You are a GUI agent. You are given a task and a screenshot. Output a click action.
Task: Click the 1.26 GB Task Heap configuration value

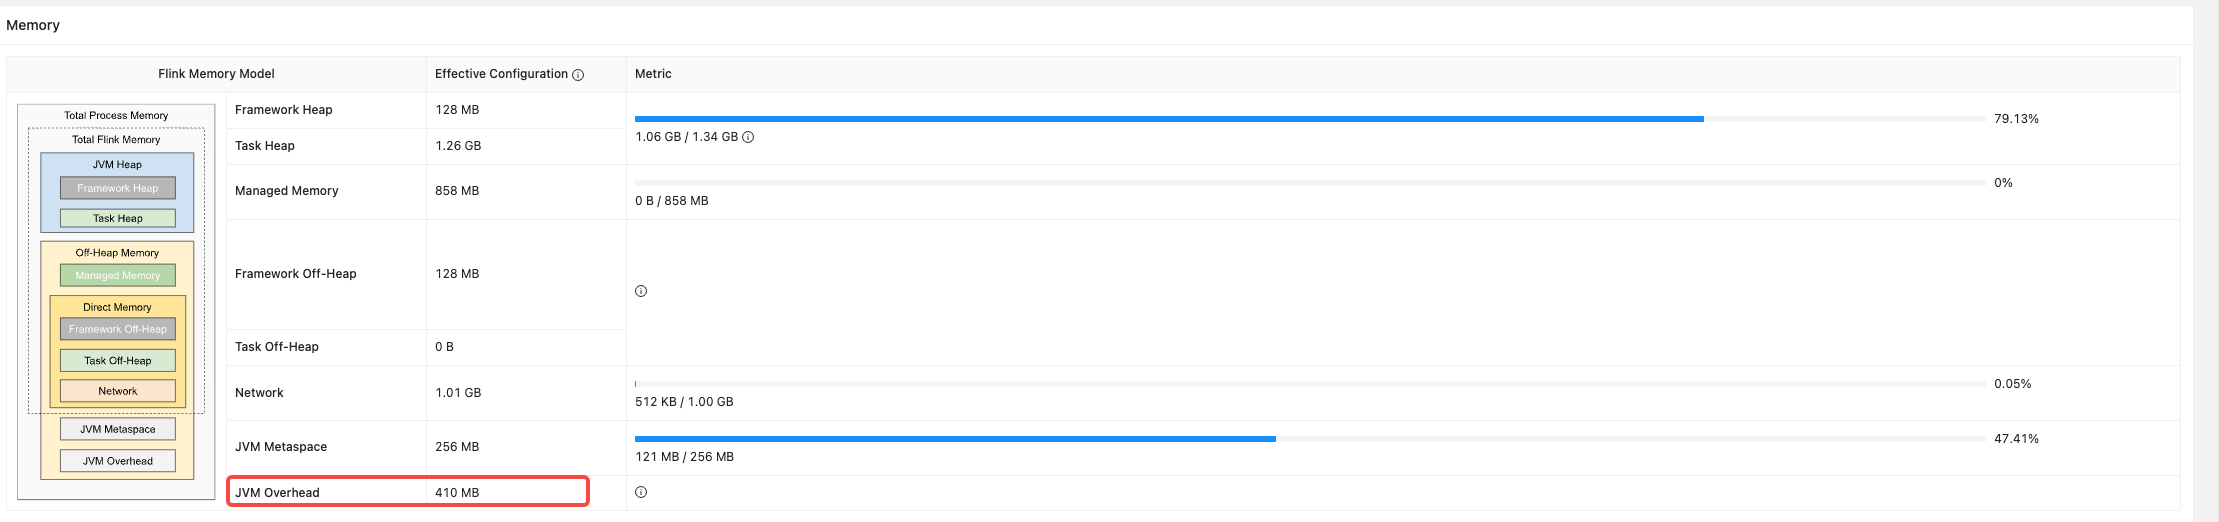[x=458, y=146]
